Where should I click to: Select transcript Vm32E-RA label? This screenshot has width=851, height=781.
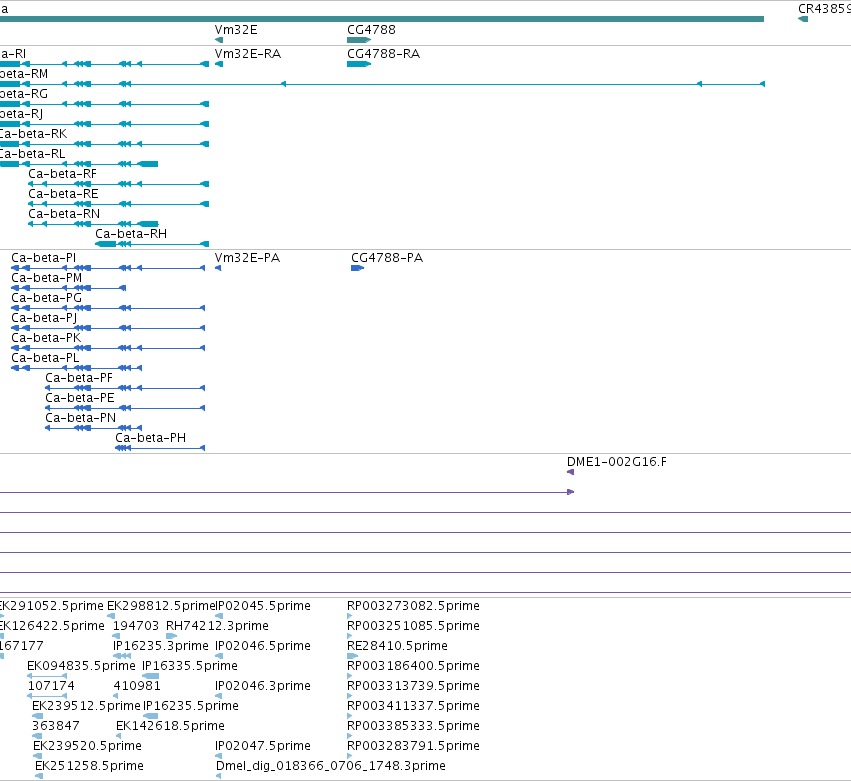248,54
